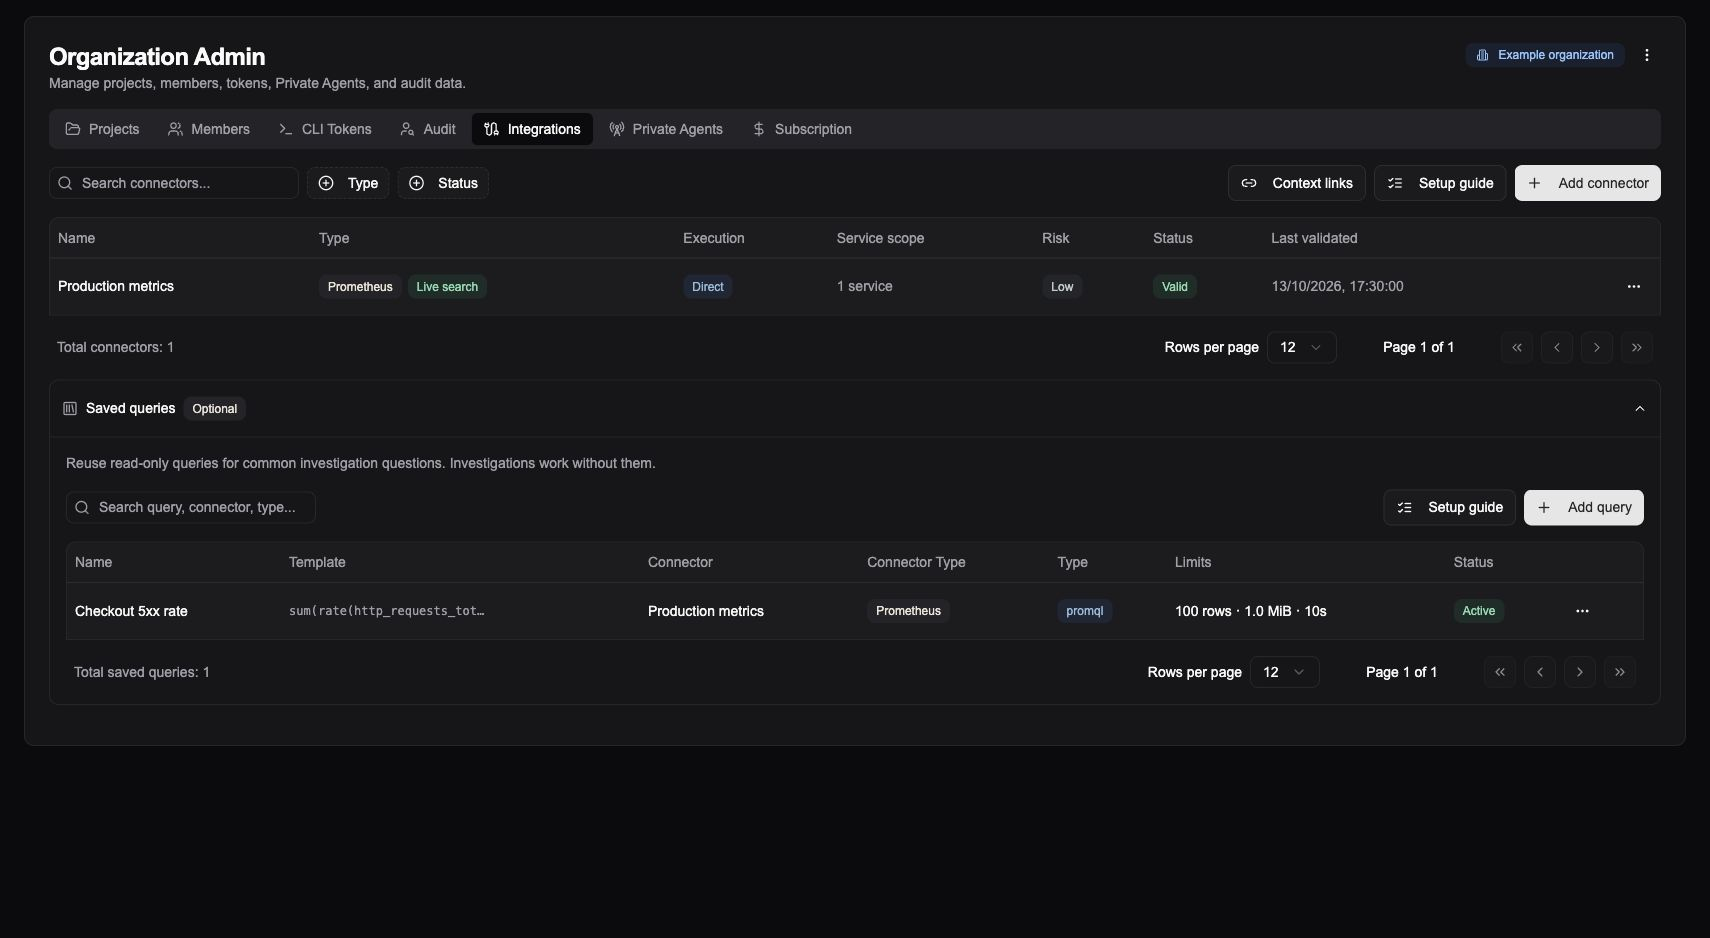This screenshot has width=1710, height=938.
Task: Click the Context links button
Action: pos(1297,183)
